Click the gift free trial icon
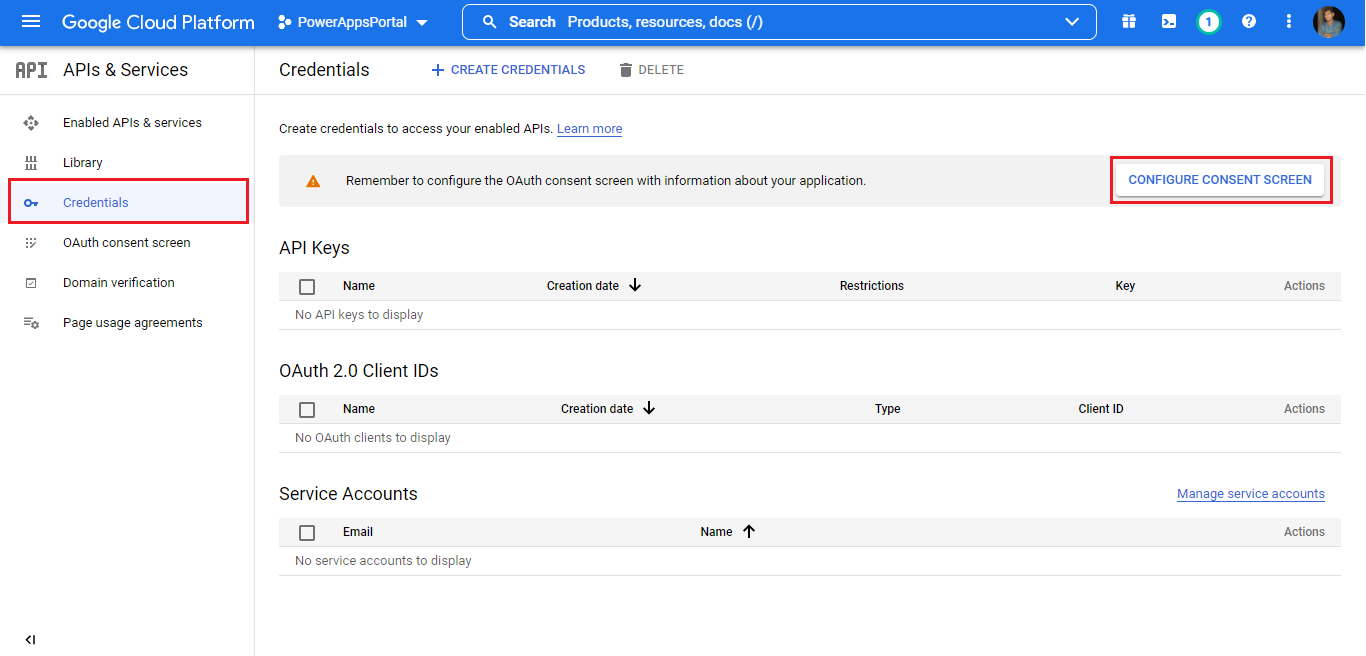This screenshot has height=656, width=1366. [1129, 22]
